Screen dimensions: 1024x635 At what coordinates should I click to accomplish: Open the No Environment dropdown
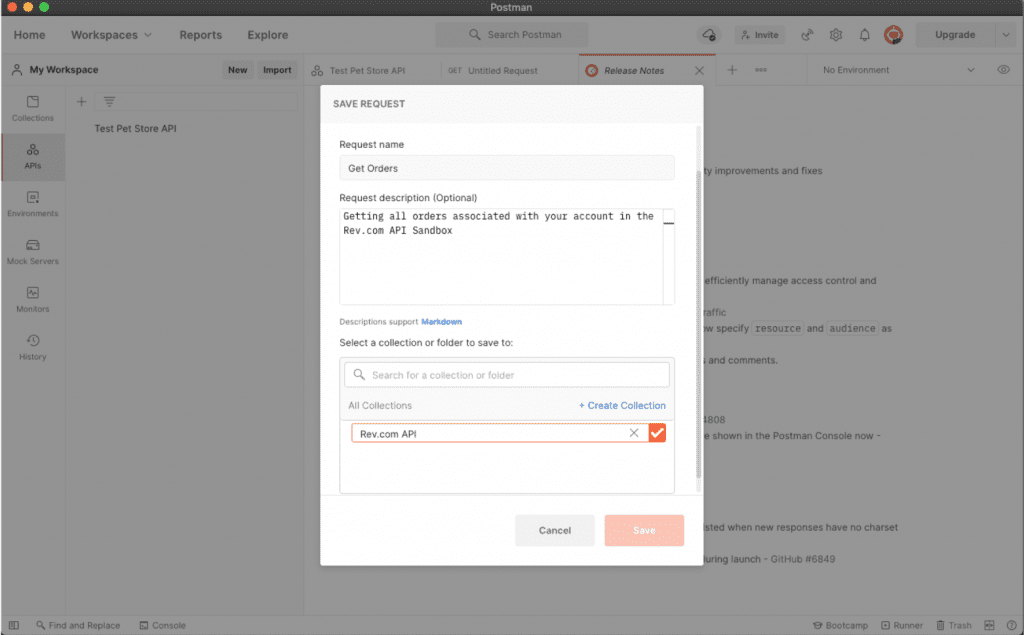click(x=899, y=70)
